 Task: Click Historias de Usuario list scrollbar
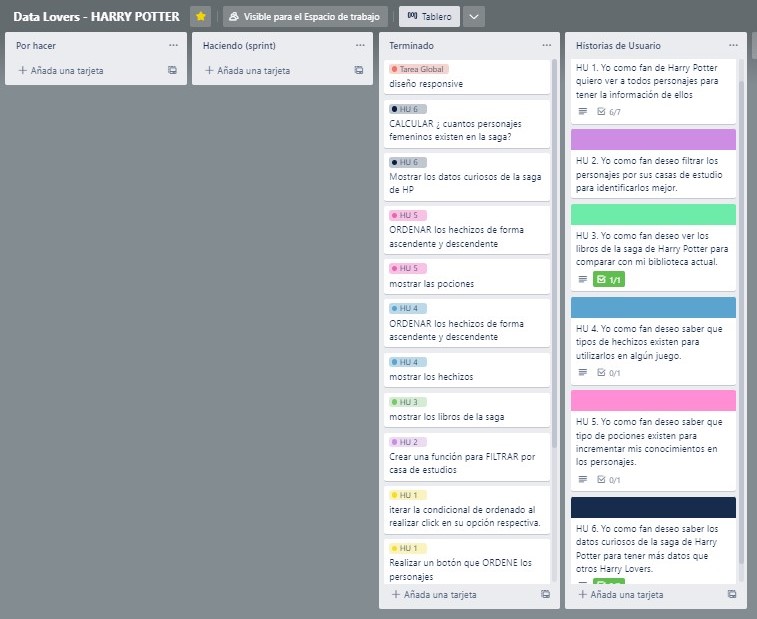pos(741,323)
